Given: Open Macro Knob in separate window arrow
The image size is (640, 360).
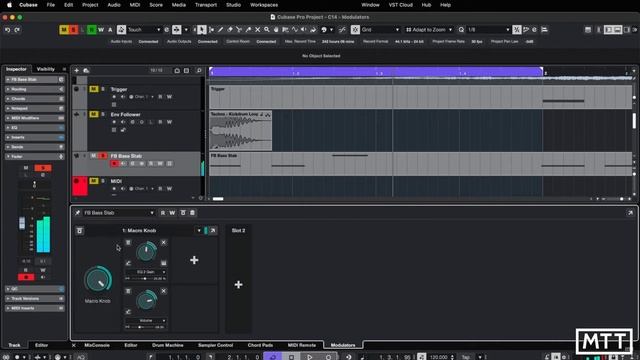Looking at the screenshot, I should [x=213, y=231].
